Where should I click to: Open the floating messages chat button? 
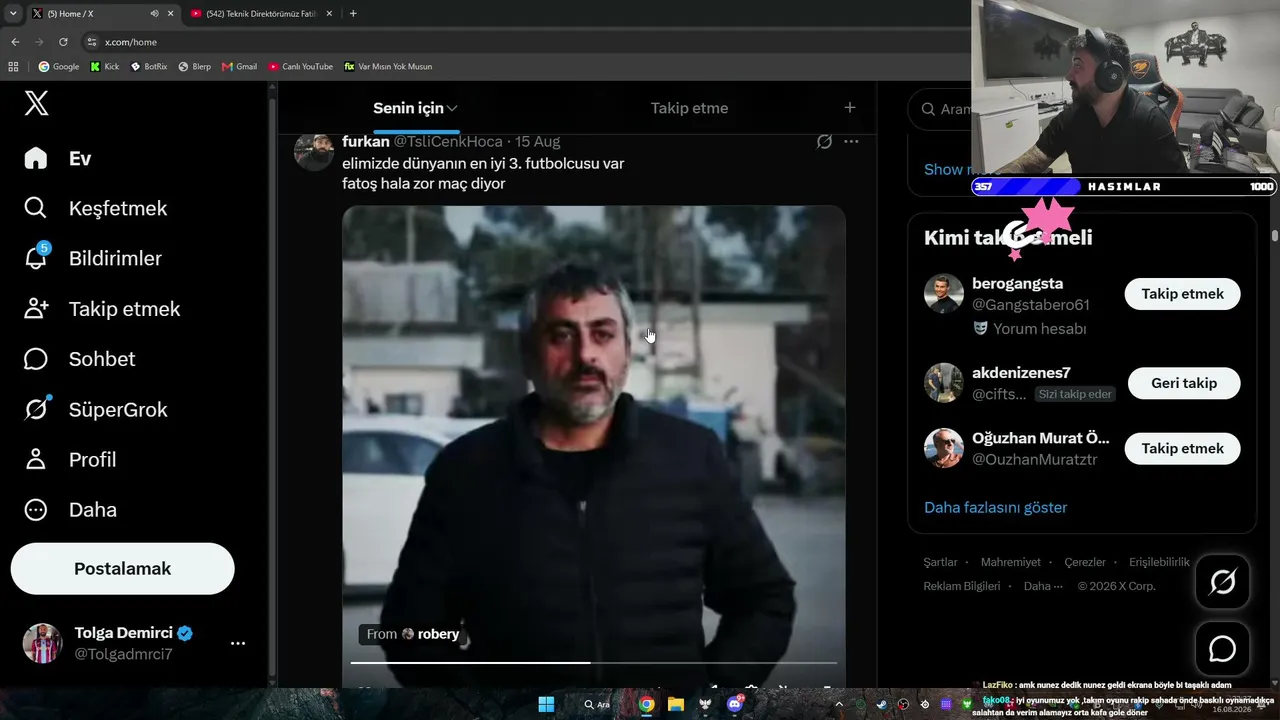point(1222,649)
